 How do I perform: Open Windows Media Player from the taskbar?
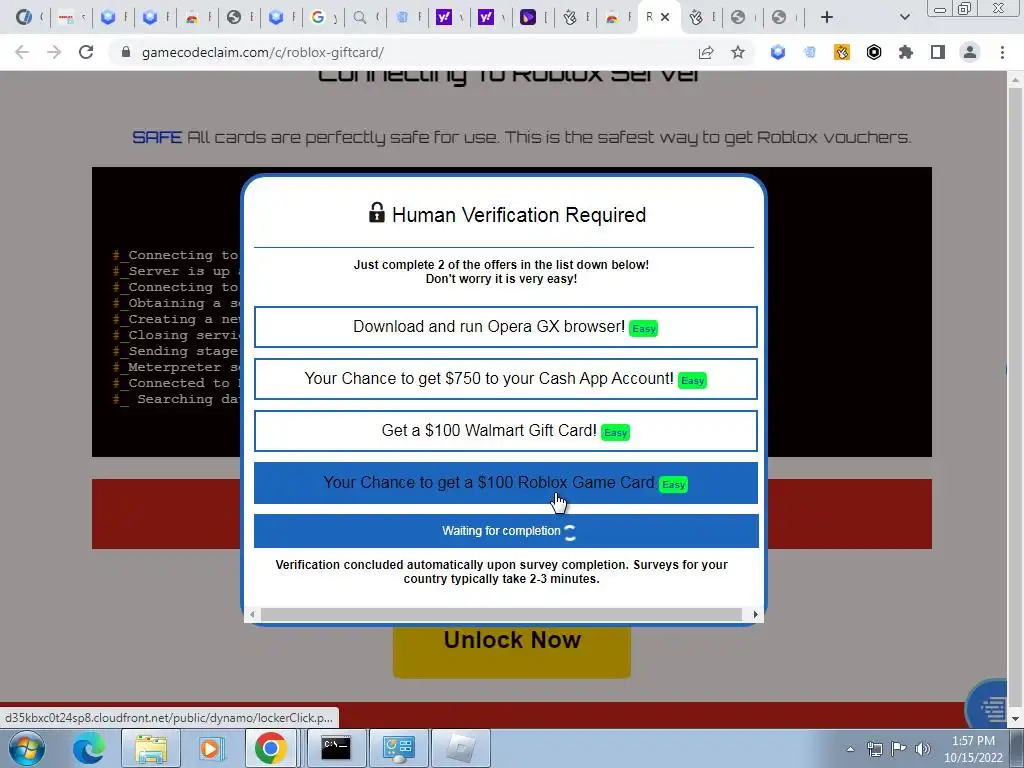(211, 748)
